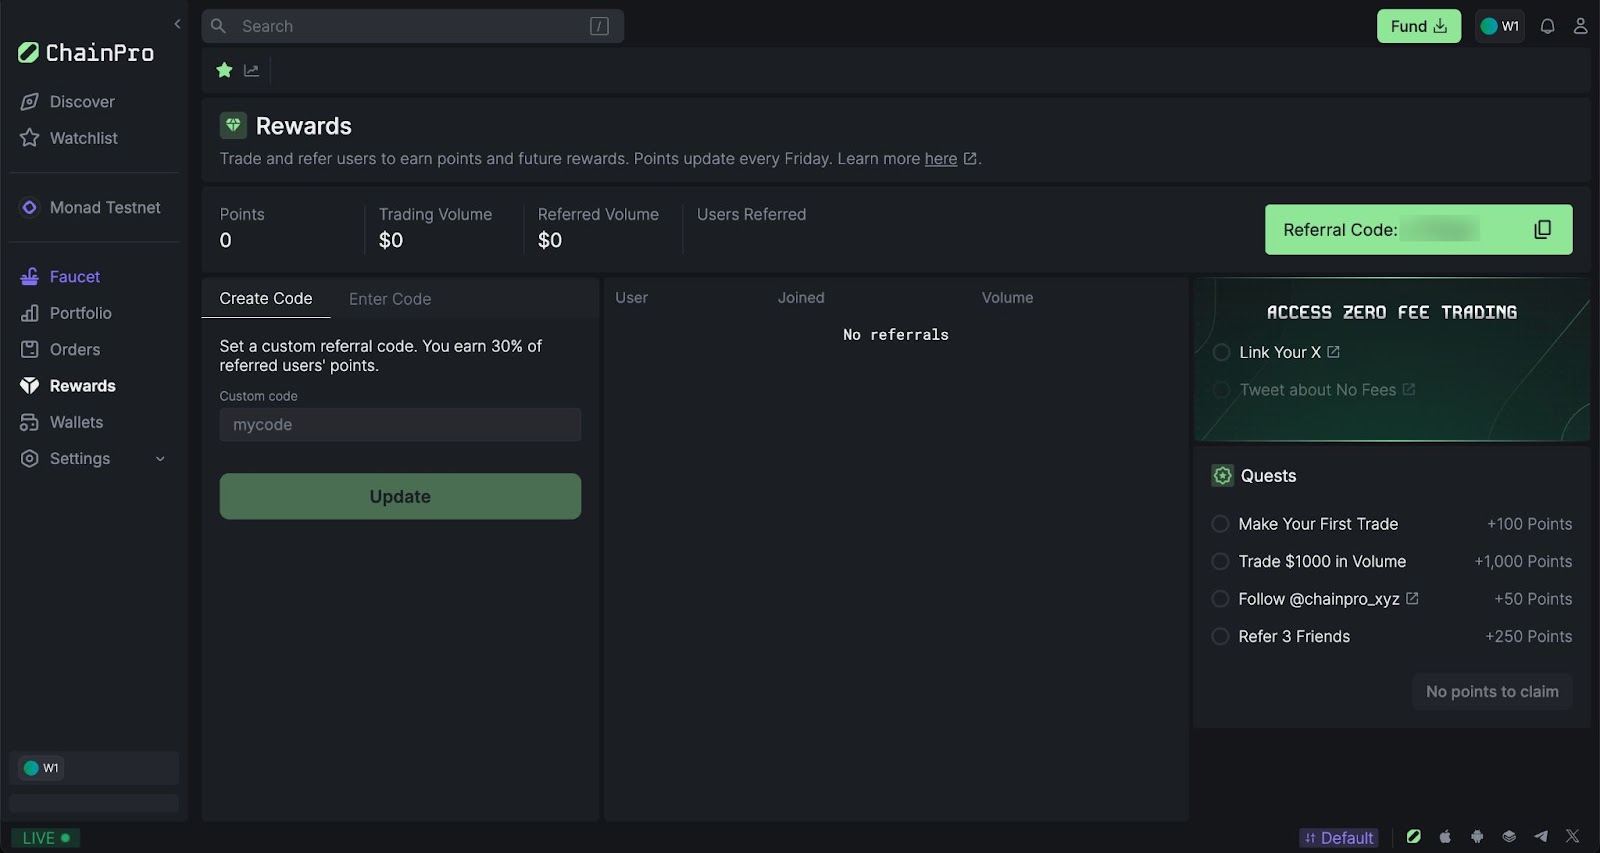Open the 'here' learn more link
The image size is (1600, 853).
[x=941, y=159]
